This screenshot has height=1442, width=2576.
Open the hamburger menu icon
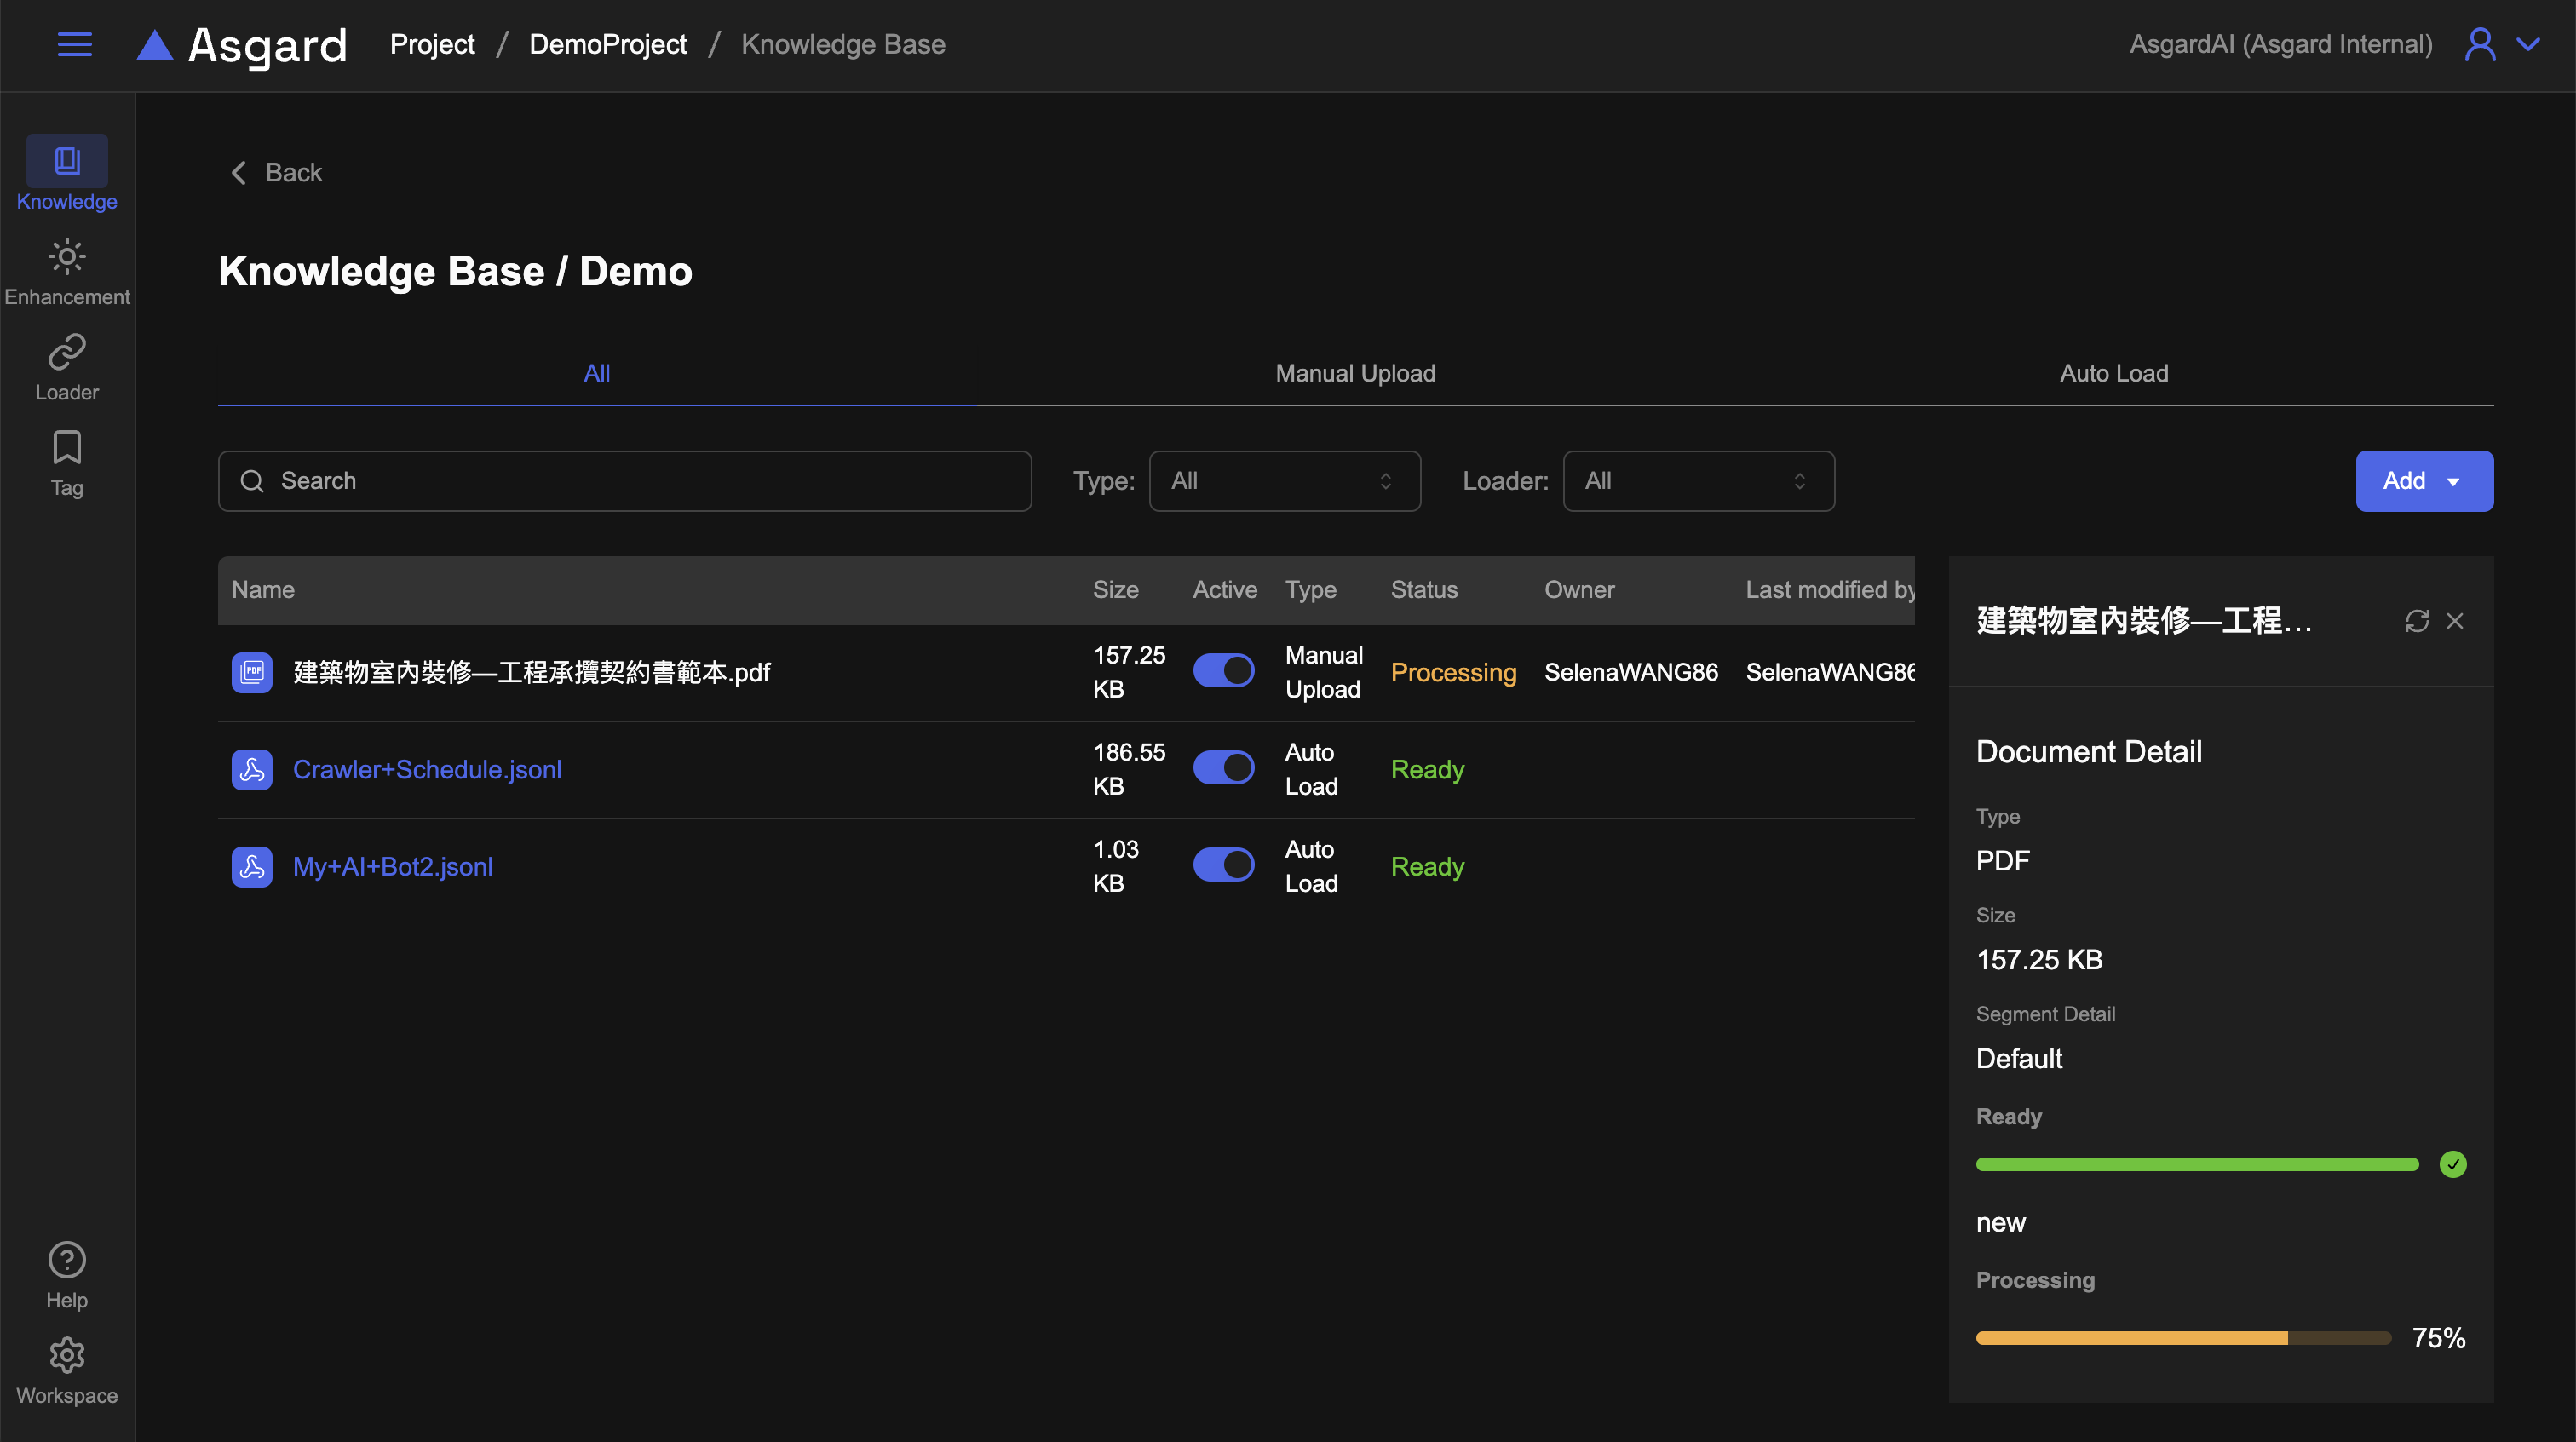74,44
